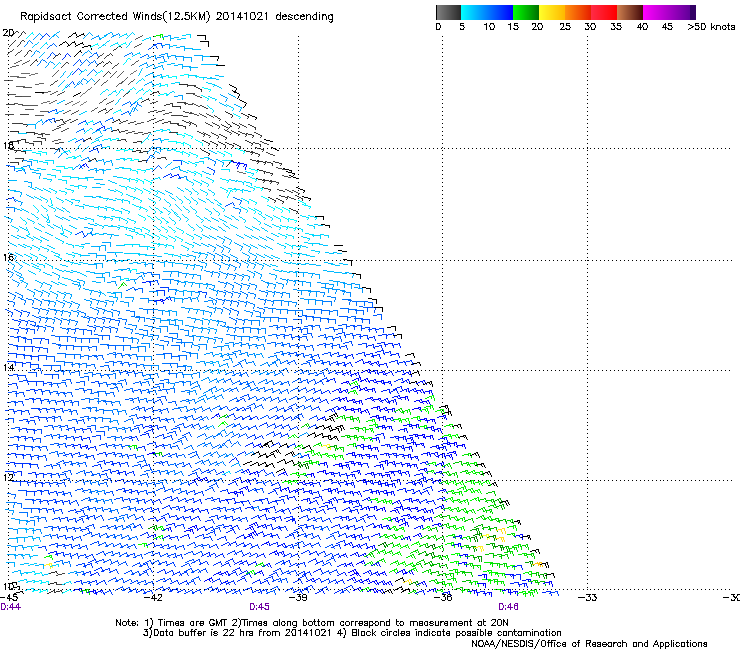The height and width of the screenshot is (650, 740).
Task: Click the purple time label 'D:45'
Action: 260,607
